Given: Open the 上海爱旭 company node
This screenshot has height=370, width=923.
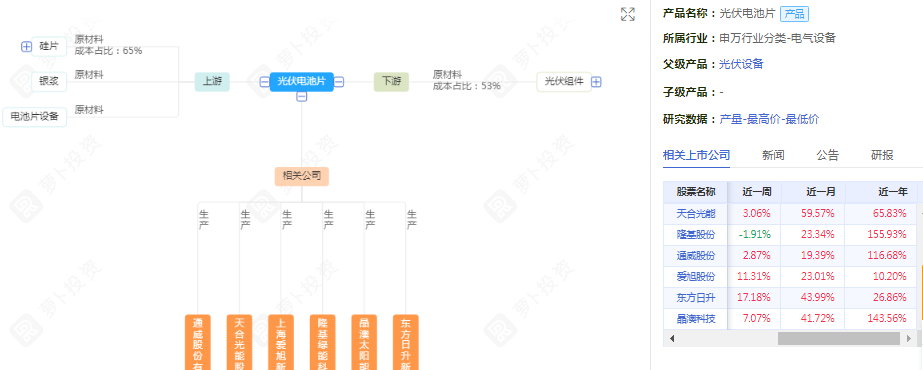Looking at the screenshot, I should [x=281, y=342].
